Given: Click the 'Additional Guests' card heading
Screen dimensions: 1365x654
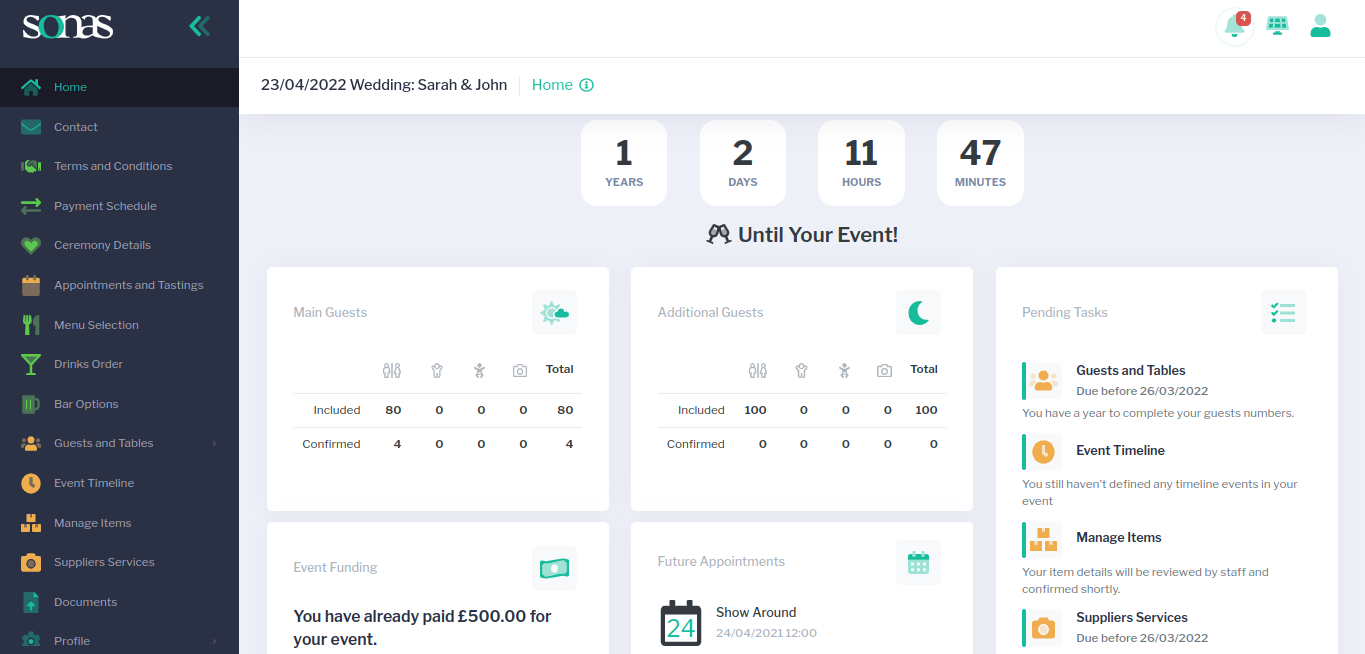Looking at the screenshot, I should coord(710,313).
